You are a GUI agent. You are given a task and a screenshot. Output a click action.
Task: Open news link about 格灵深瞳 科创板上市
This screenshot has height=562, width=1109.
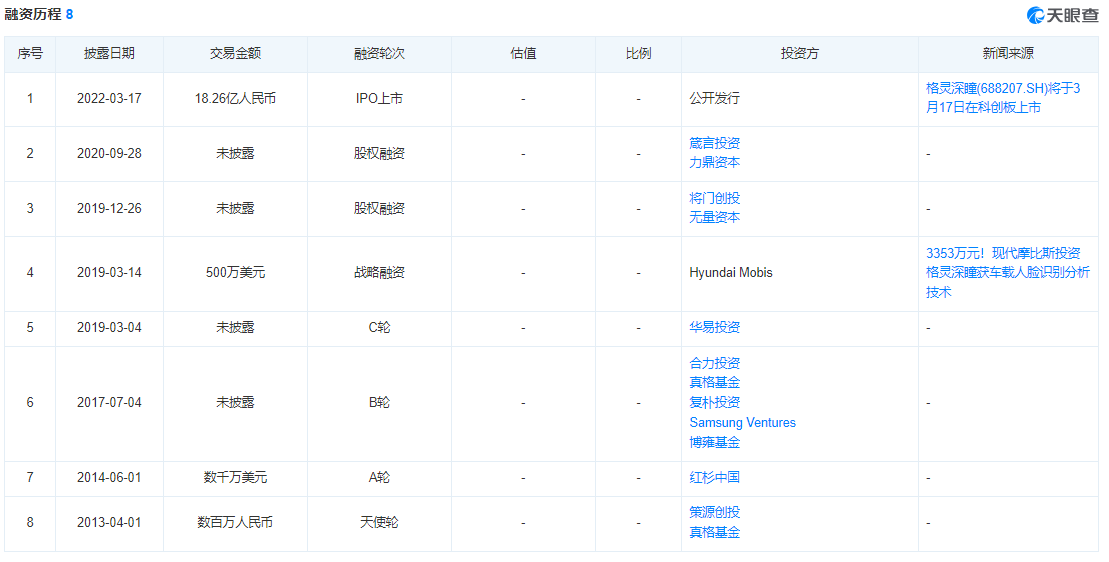tap(1003, 98)
